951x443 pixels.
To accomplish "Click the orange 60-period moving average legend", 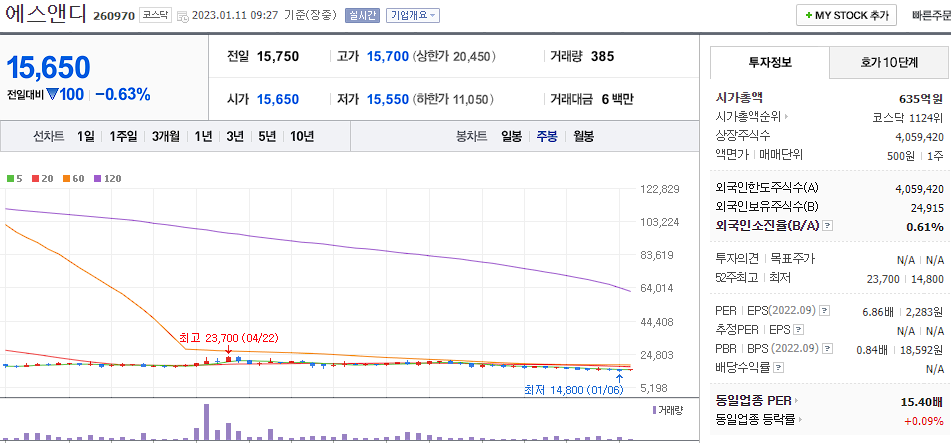I will pos(74,178).
